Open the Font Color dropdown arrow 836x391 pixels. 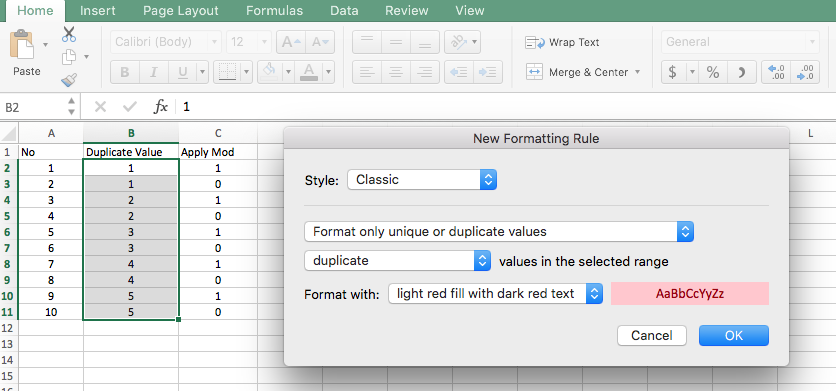(328, 72)
